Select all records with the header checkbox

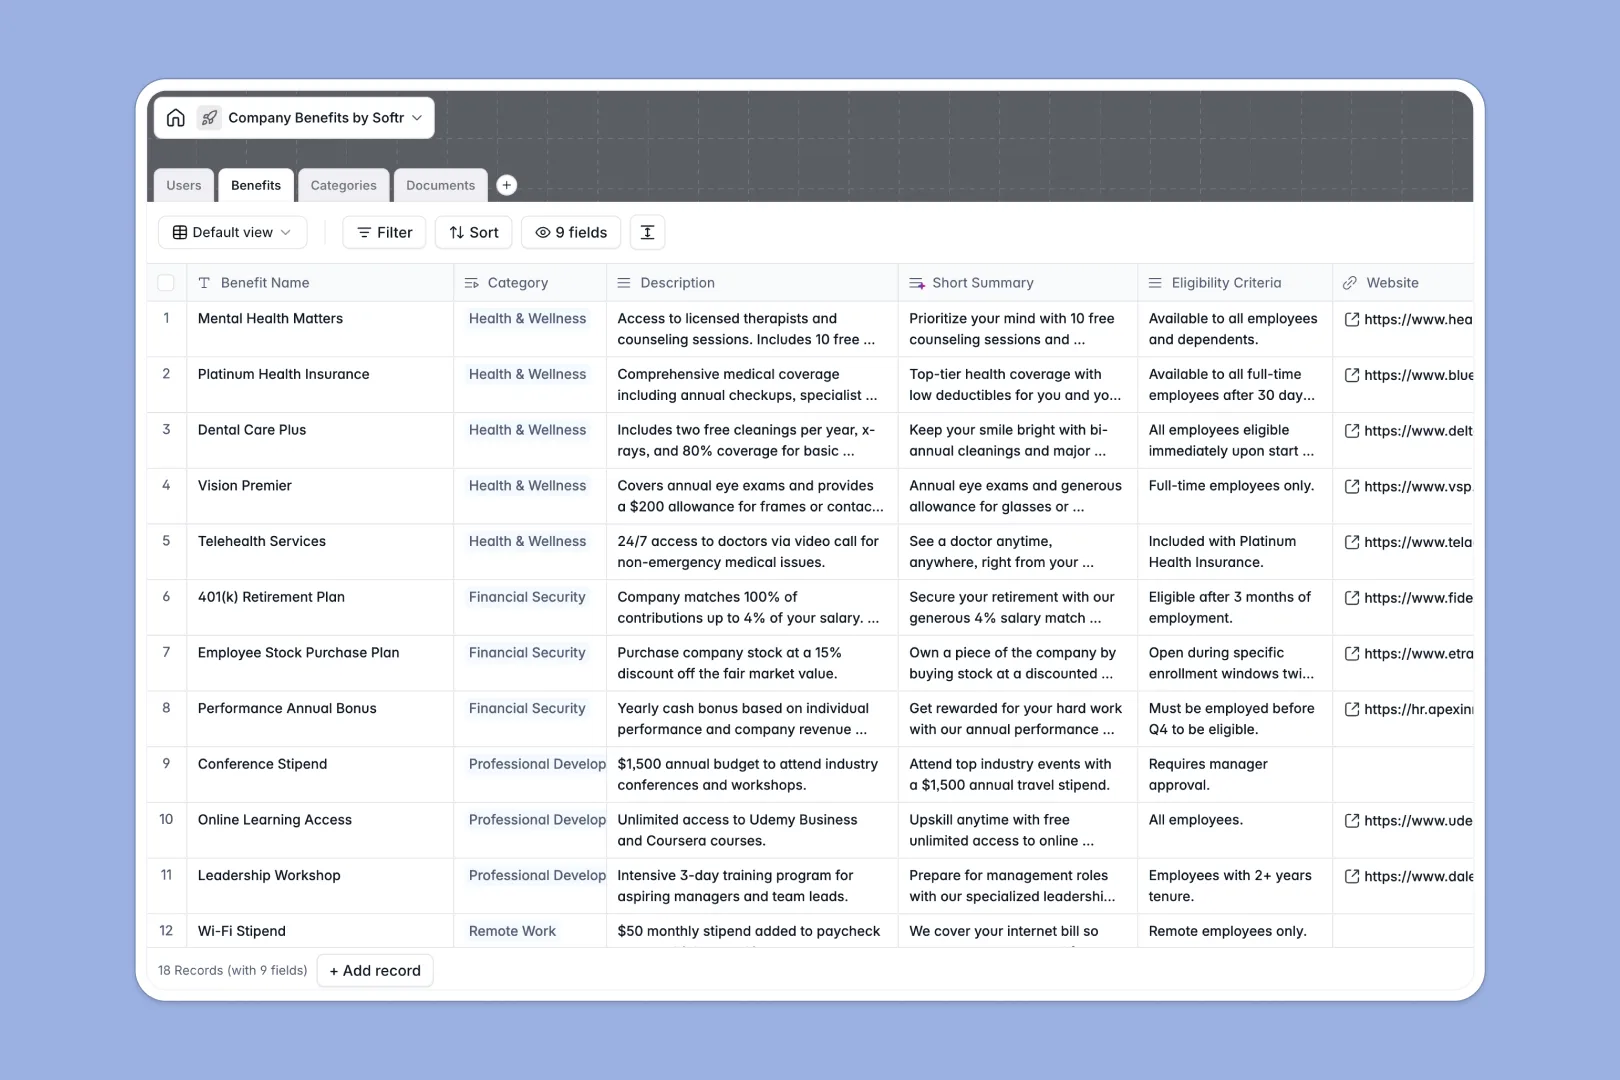click(x=166, y=283)
